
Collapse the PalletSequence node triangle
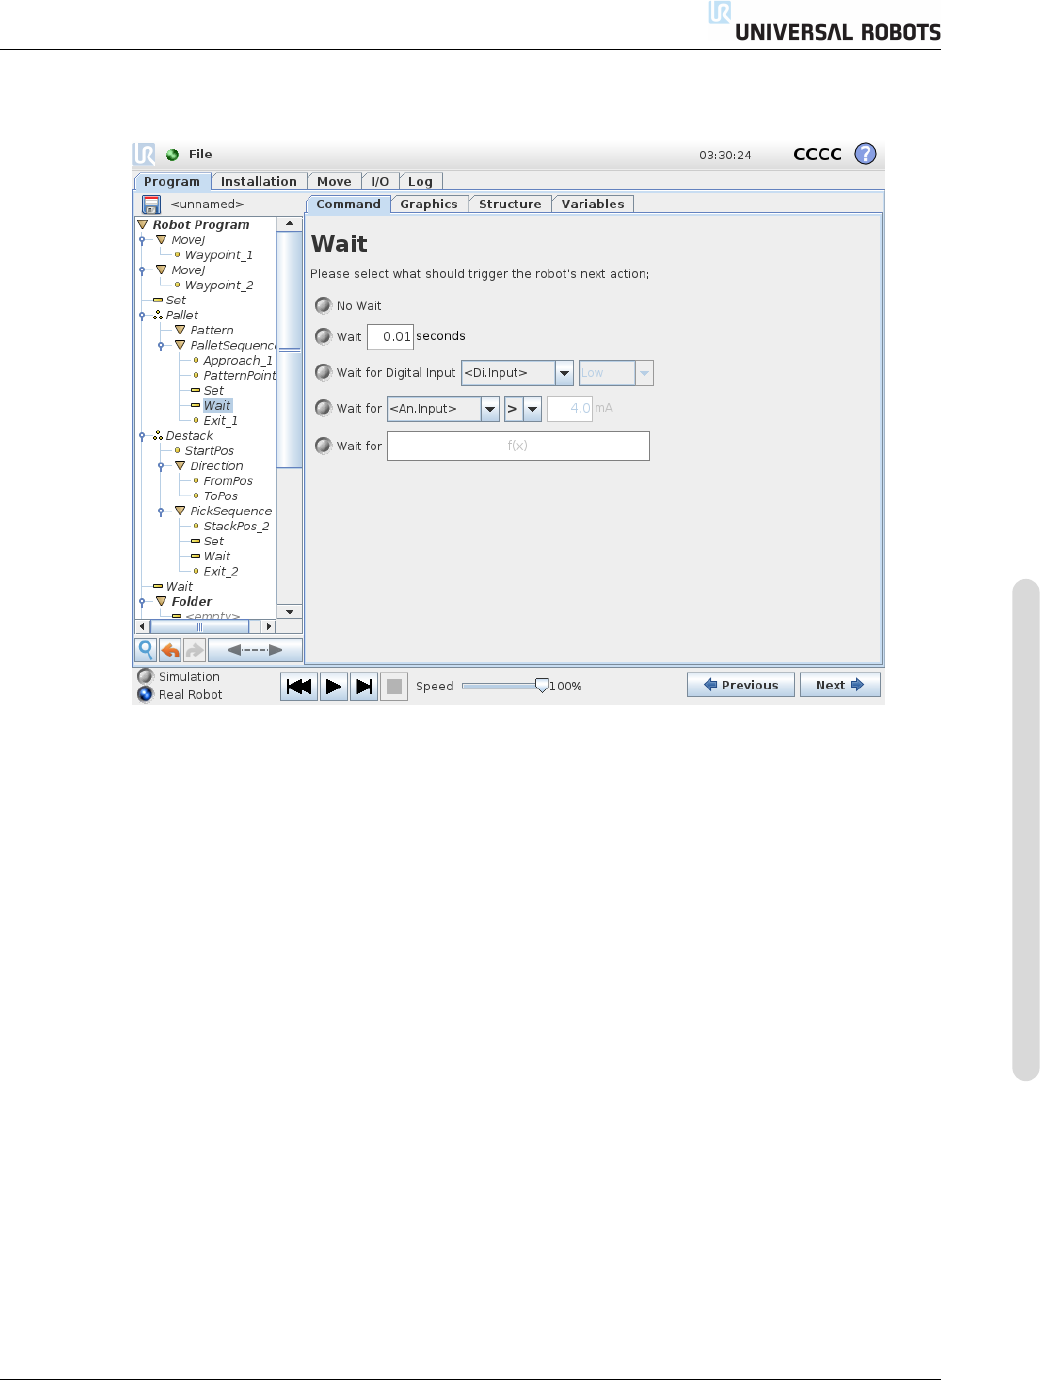[180, 345]
